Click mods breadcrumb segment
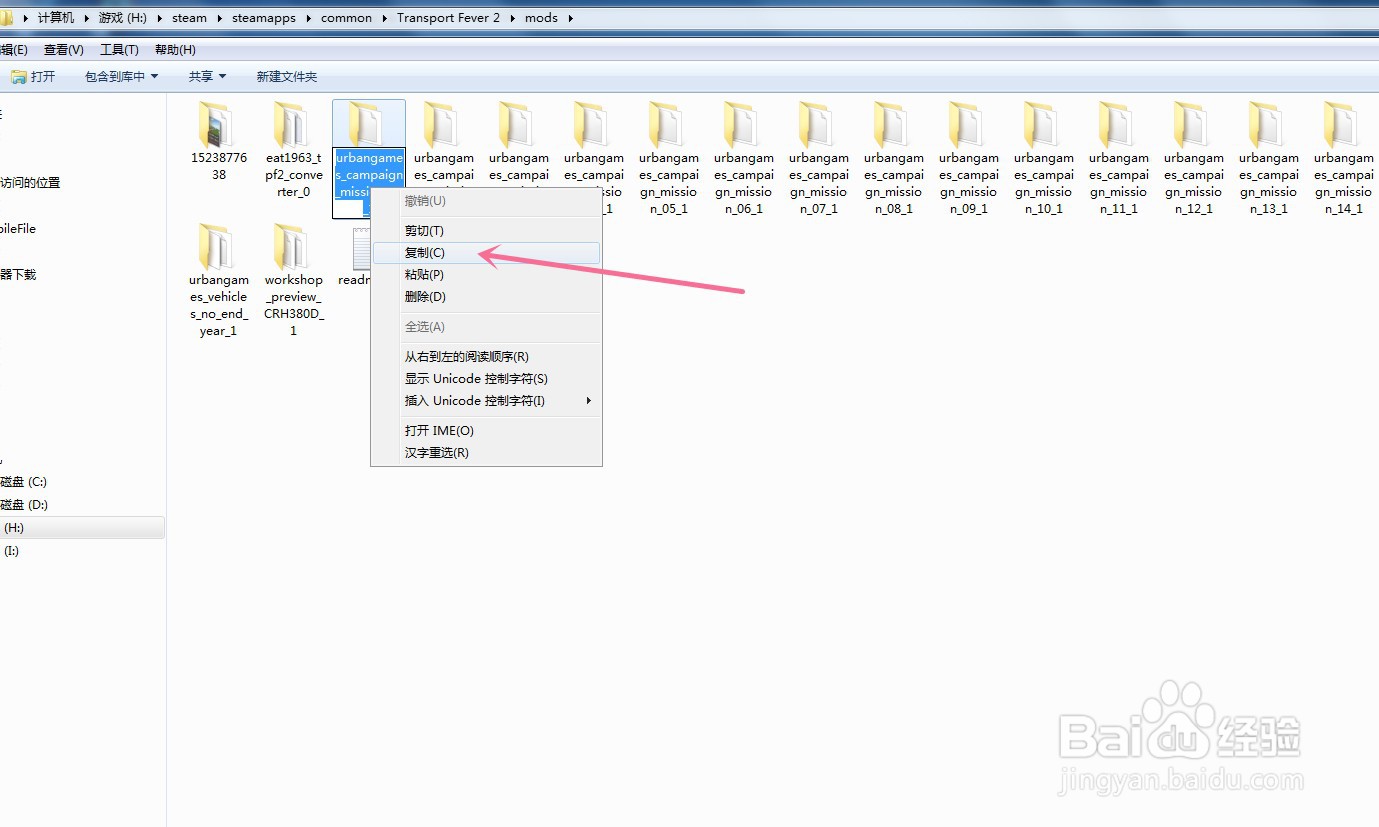The height and width of the screenshot is (827, 1379). 541,18
